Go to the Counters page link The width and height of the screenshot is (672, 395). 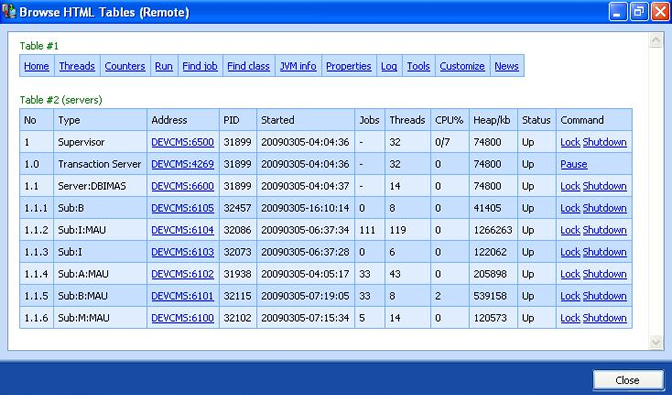pyautogui.click(x=125, y=66)
